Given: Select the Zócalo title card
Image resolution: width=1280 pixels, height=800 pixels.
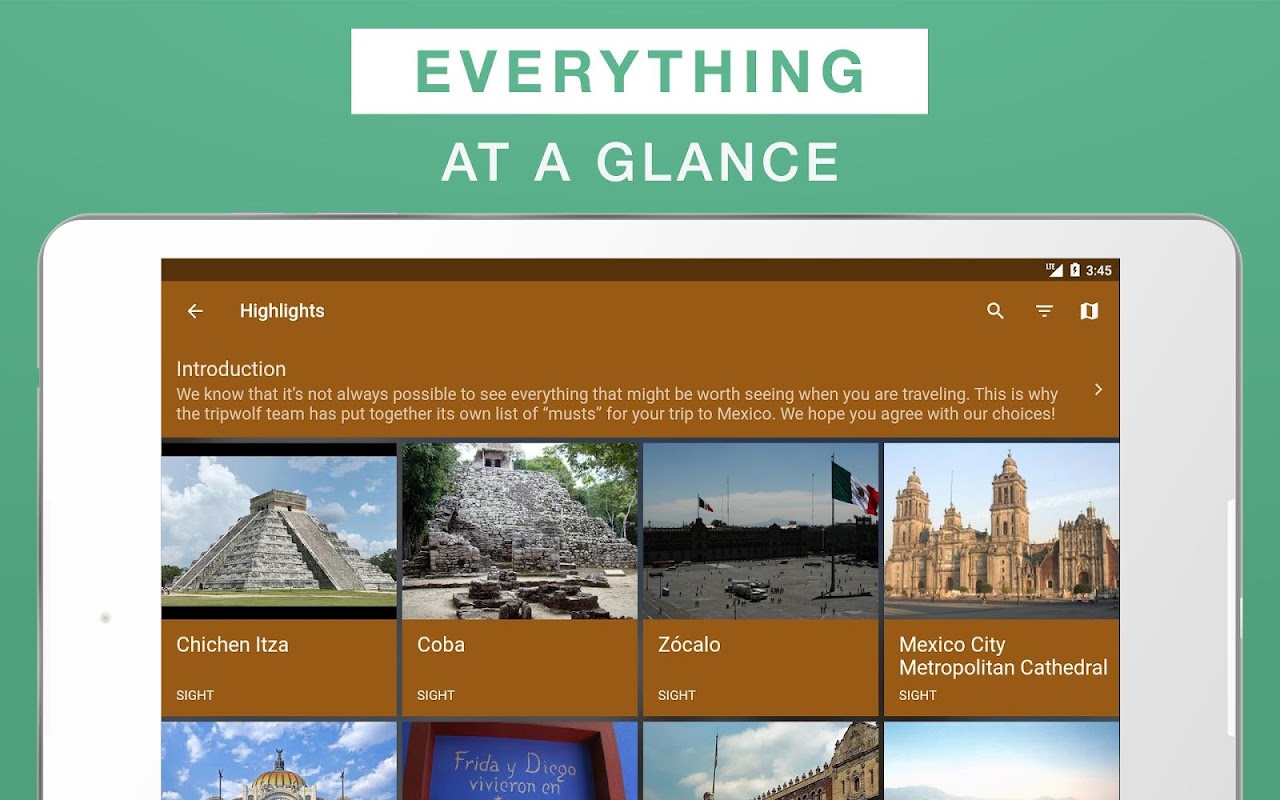Looking at the screenshot, I should tap(761, 668).
